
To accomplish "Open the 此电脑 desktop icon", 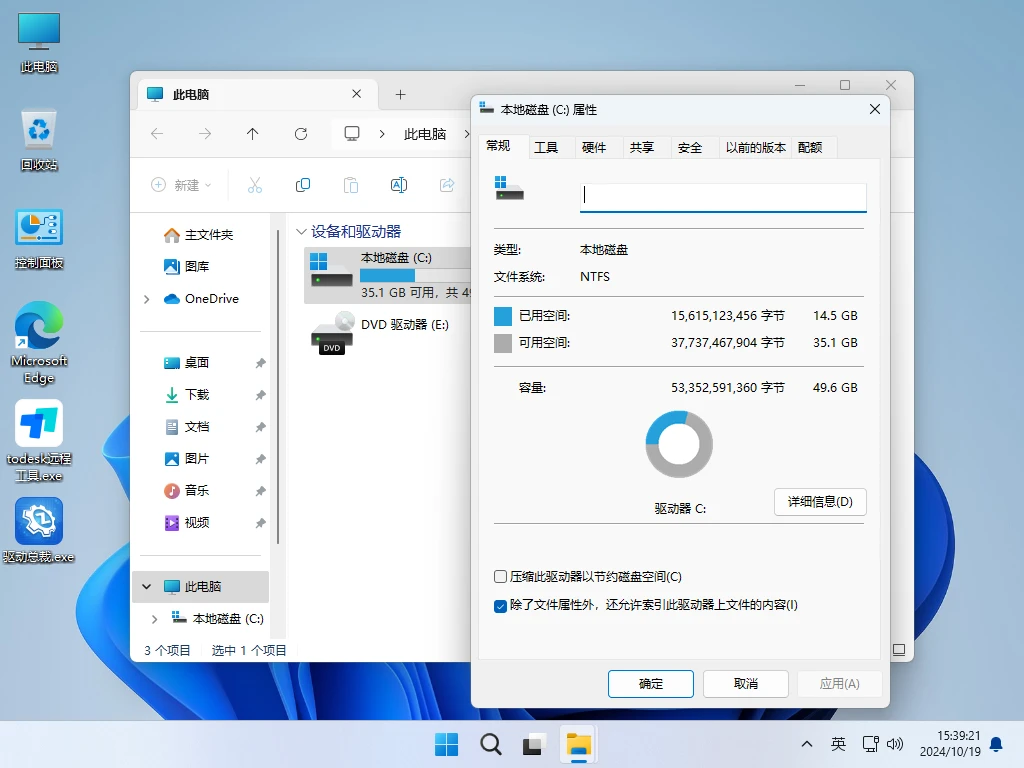I will tap(39, 42).
